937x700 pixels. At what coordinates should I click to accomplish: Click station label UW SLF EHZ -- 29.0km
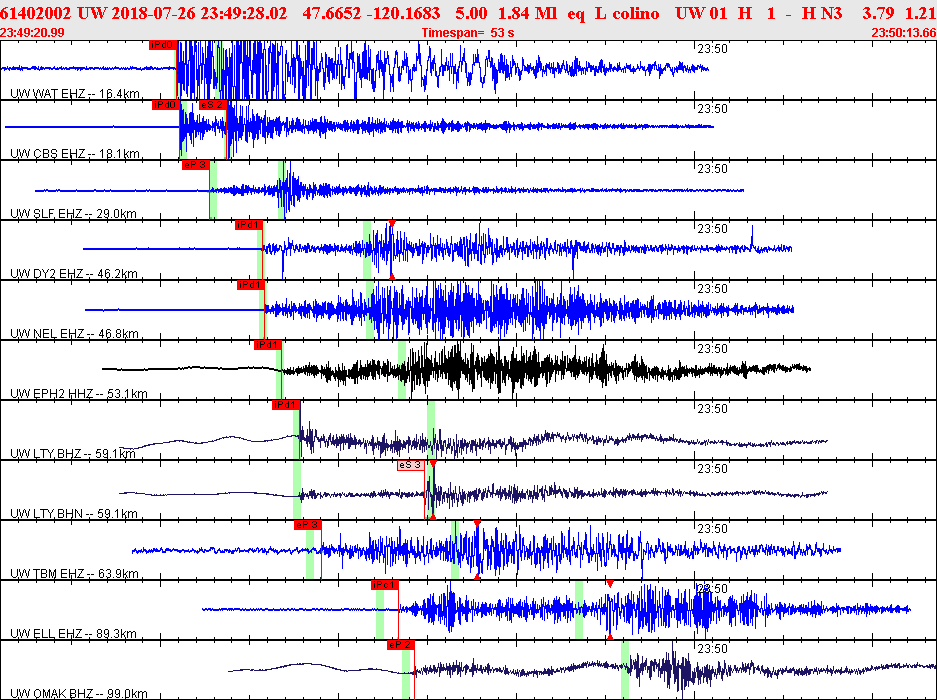74,213
